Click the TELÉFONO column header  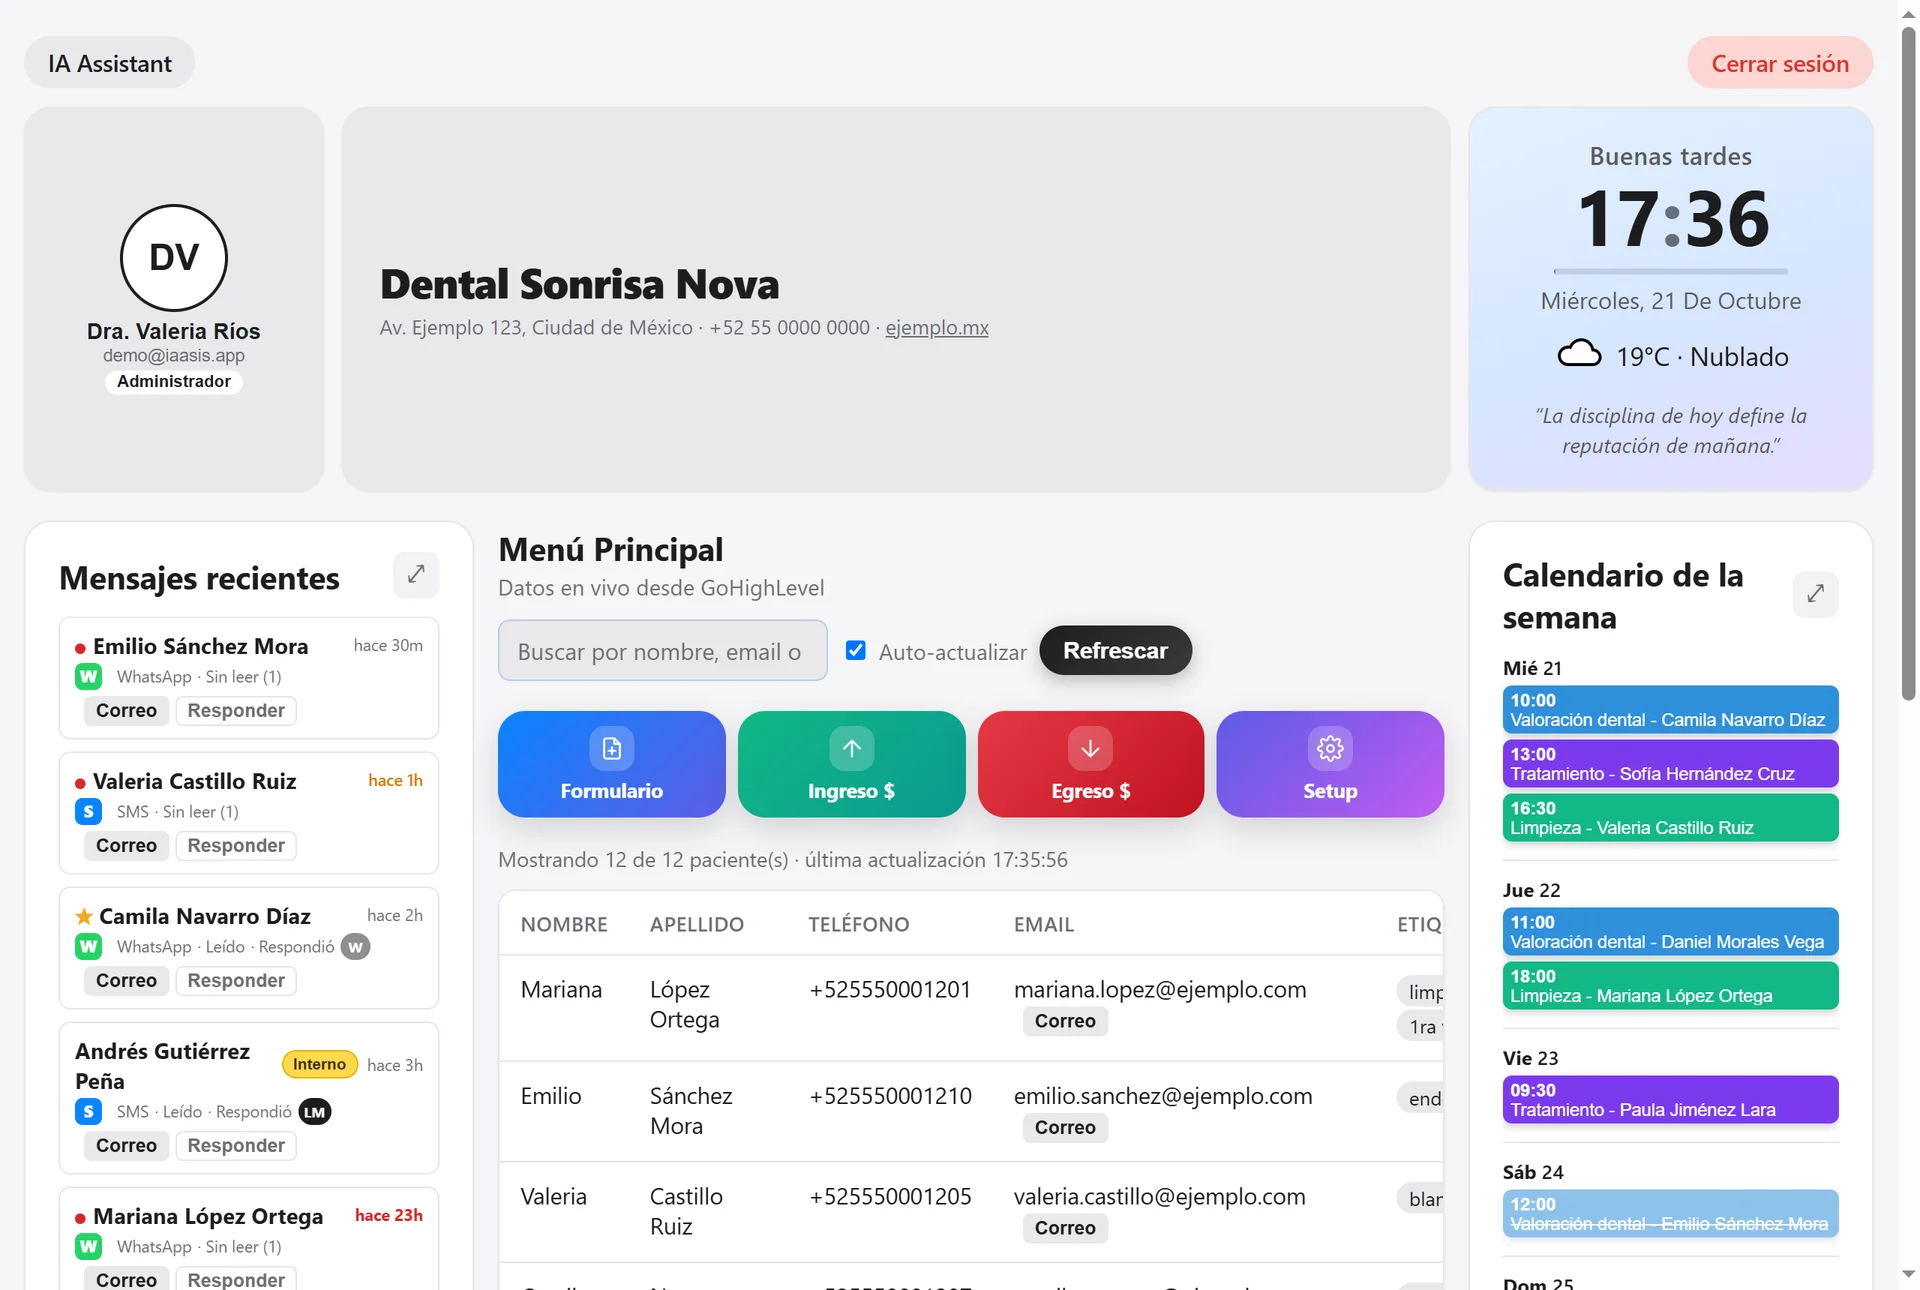859,925
